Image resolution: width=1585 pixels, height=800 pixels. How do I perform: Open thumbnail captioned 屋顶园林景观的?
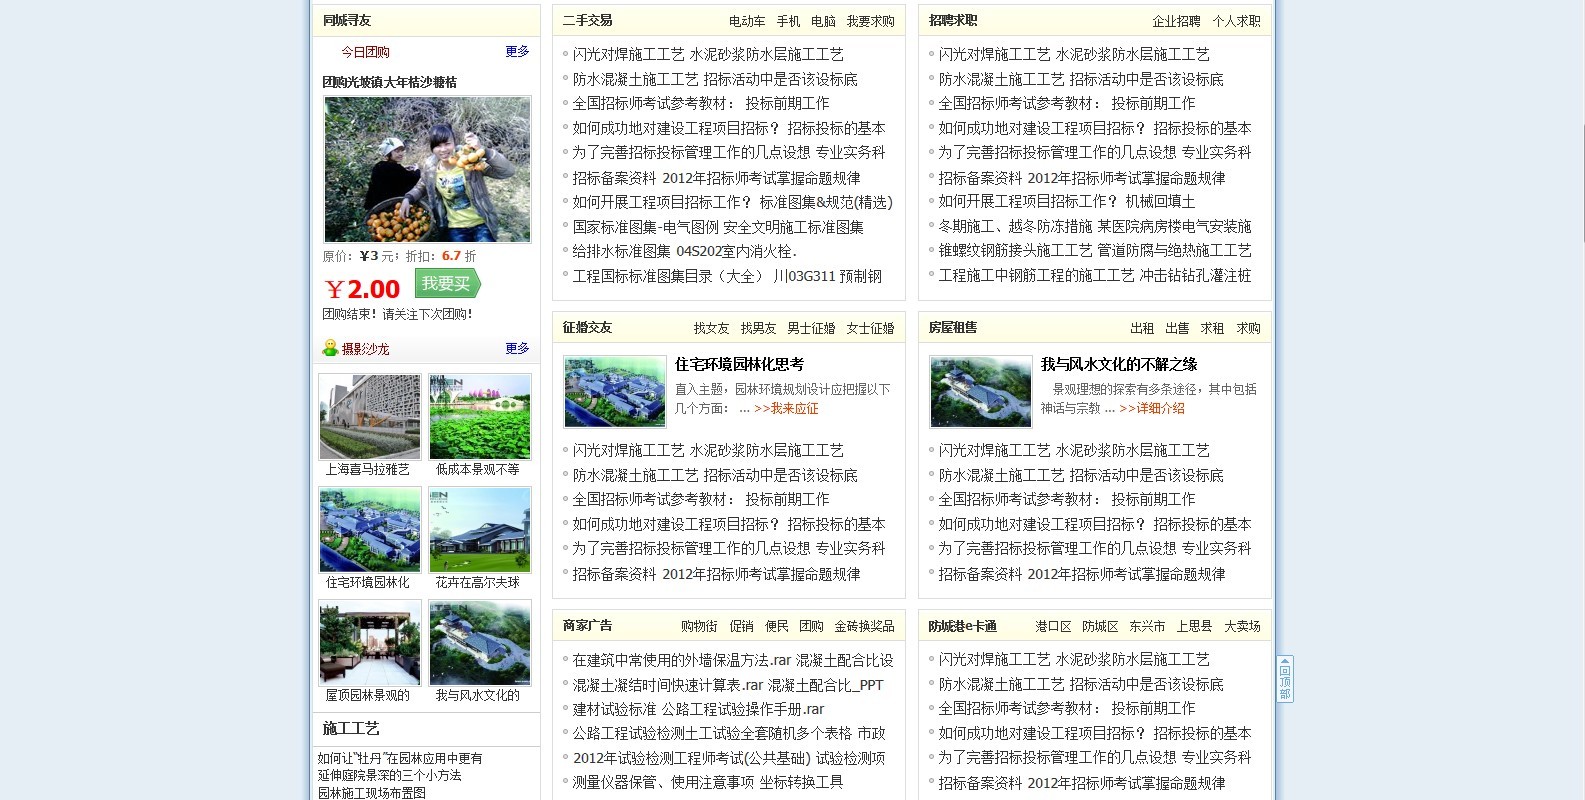pyautogui.click(x=370, y=643)
